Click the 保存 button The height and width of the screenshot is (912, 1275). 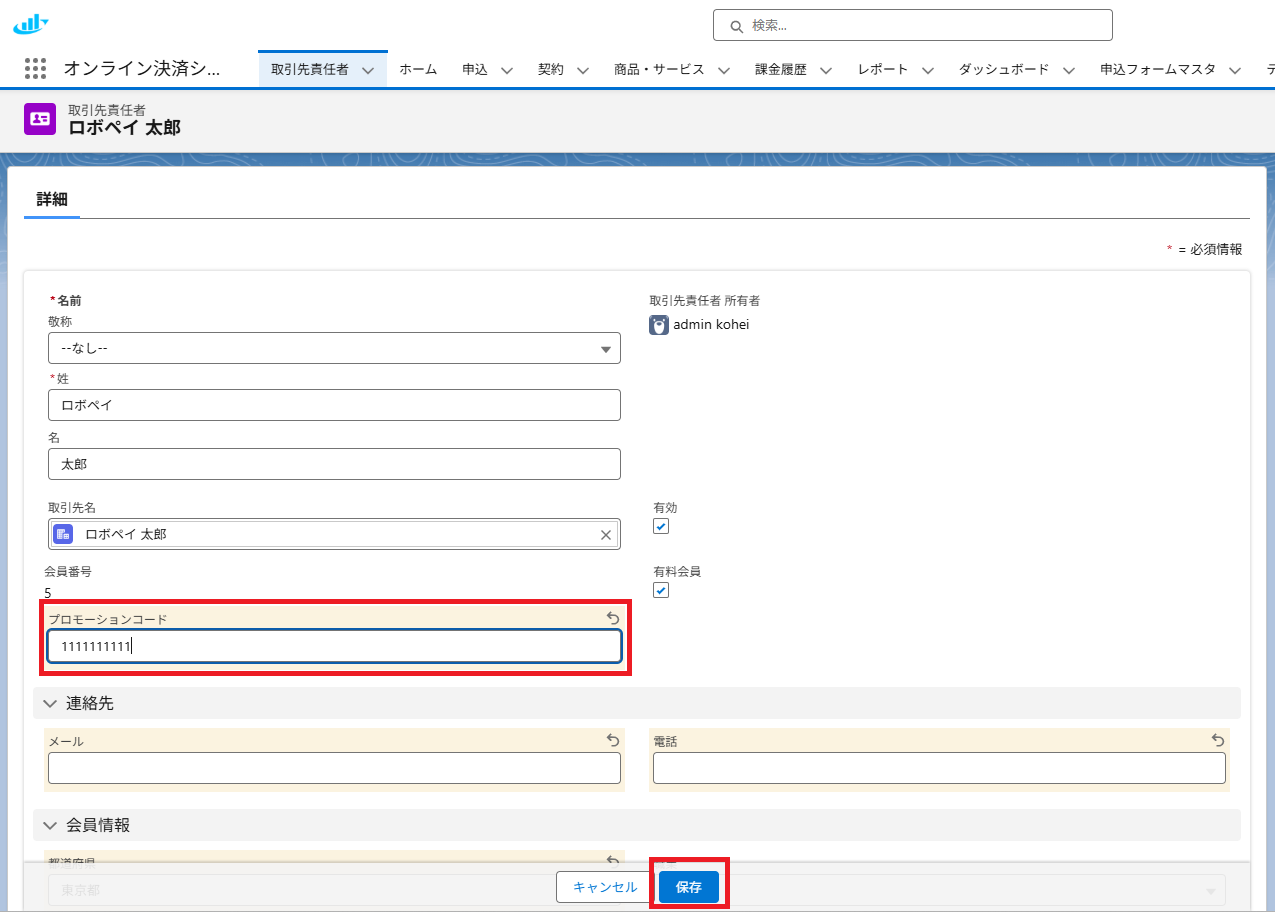coord(689,887)
